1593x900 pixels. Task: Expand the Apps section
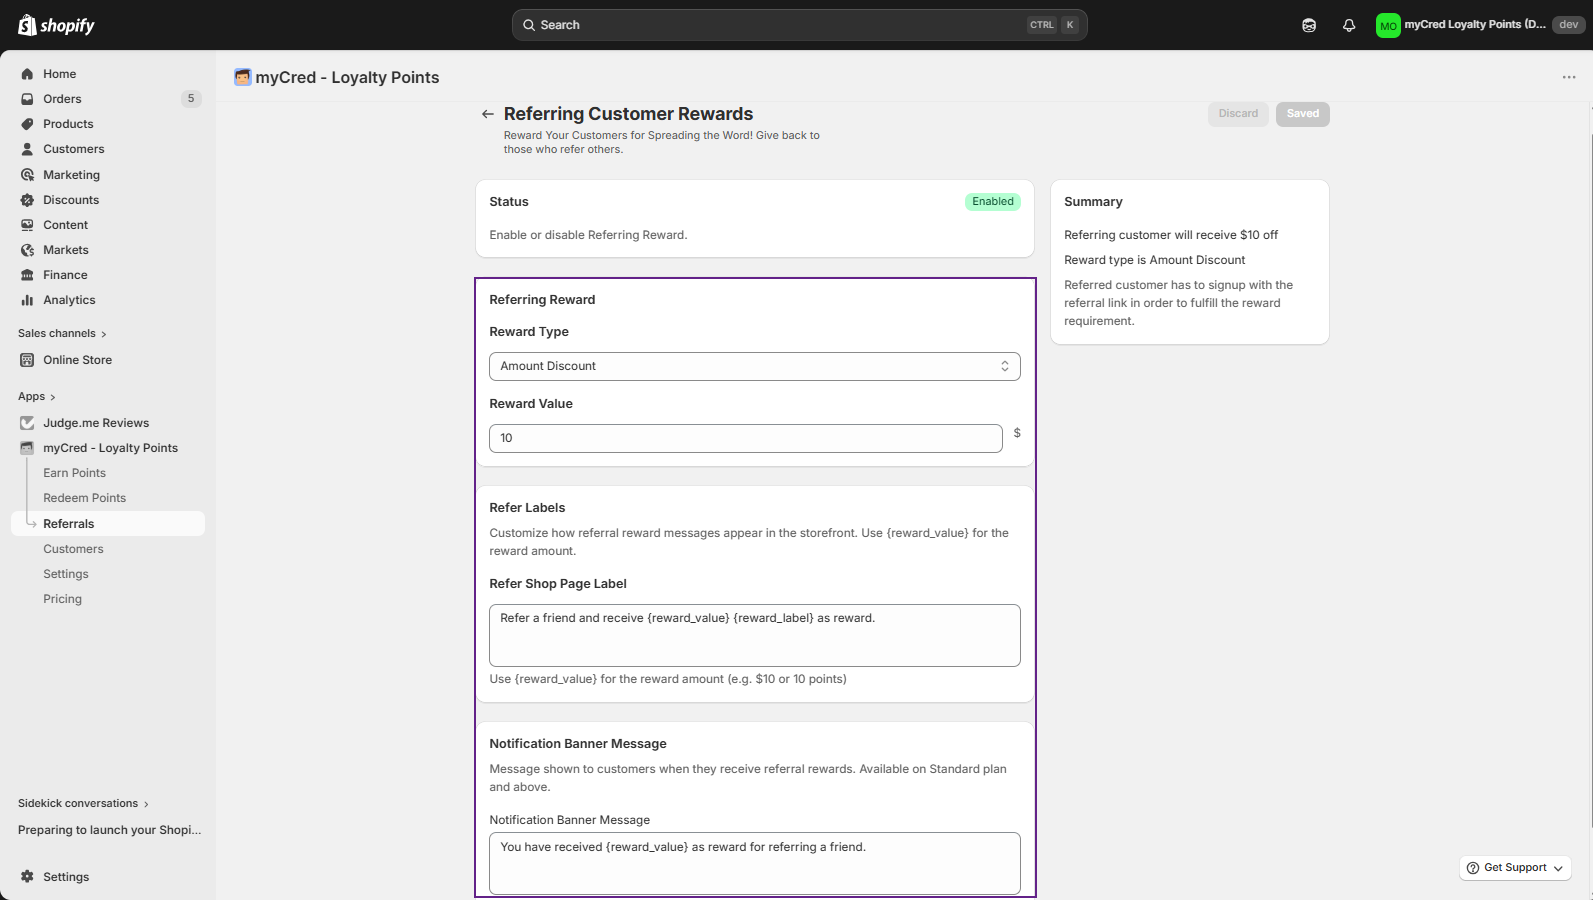(x=37, y=397)
